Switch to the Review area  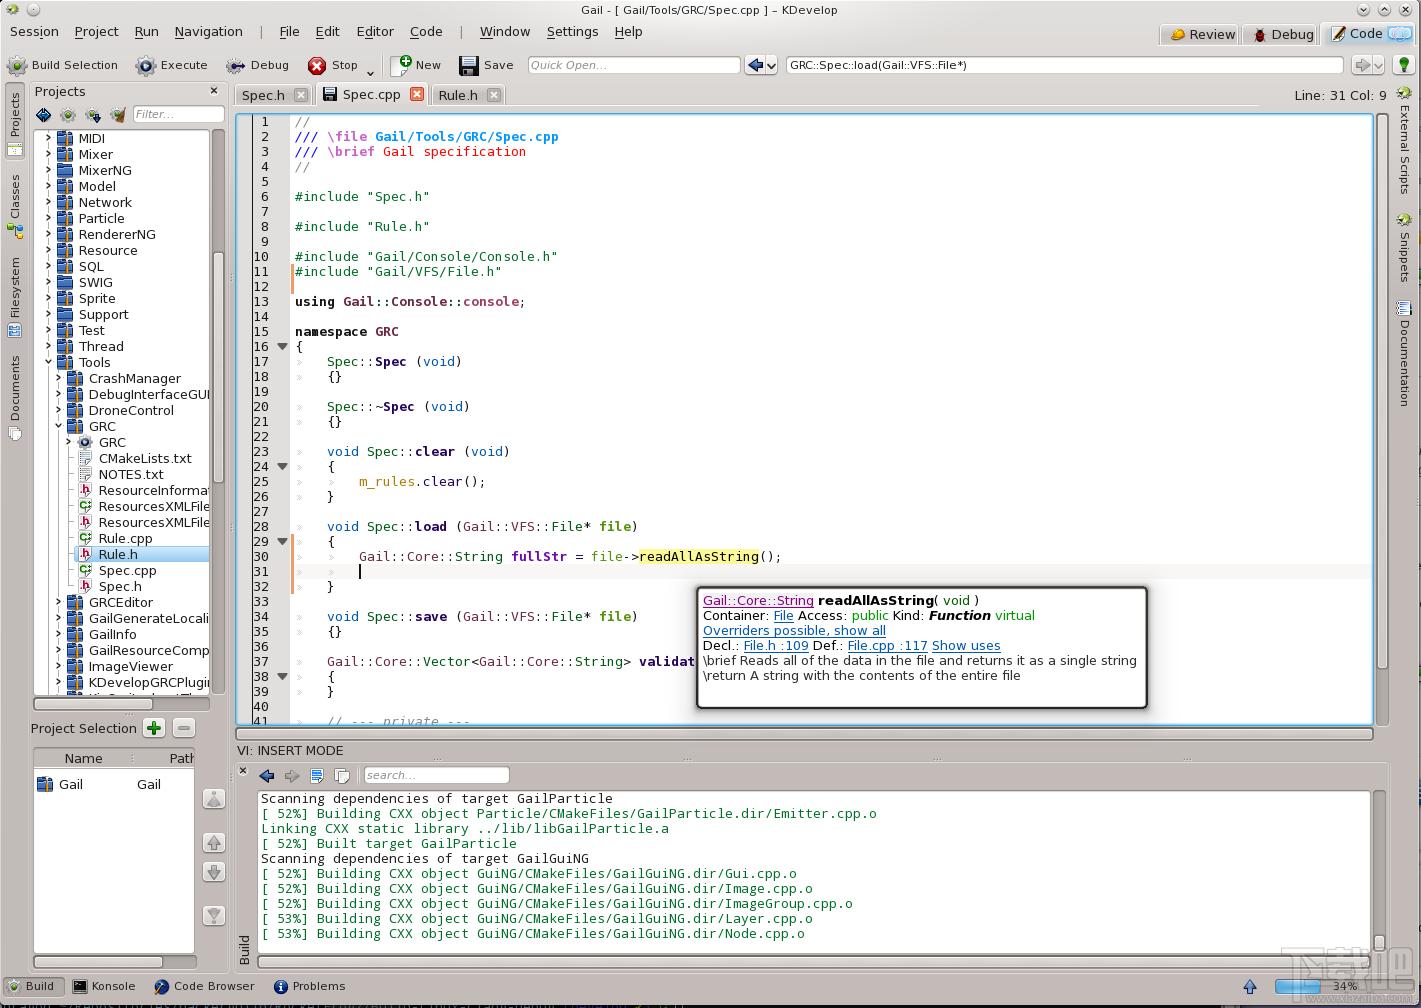click(x=1201, y=34)
